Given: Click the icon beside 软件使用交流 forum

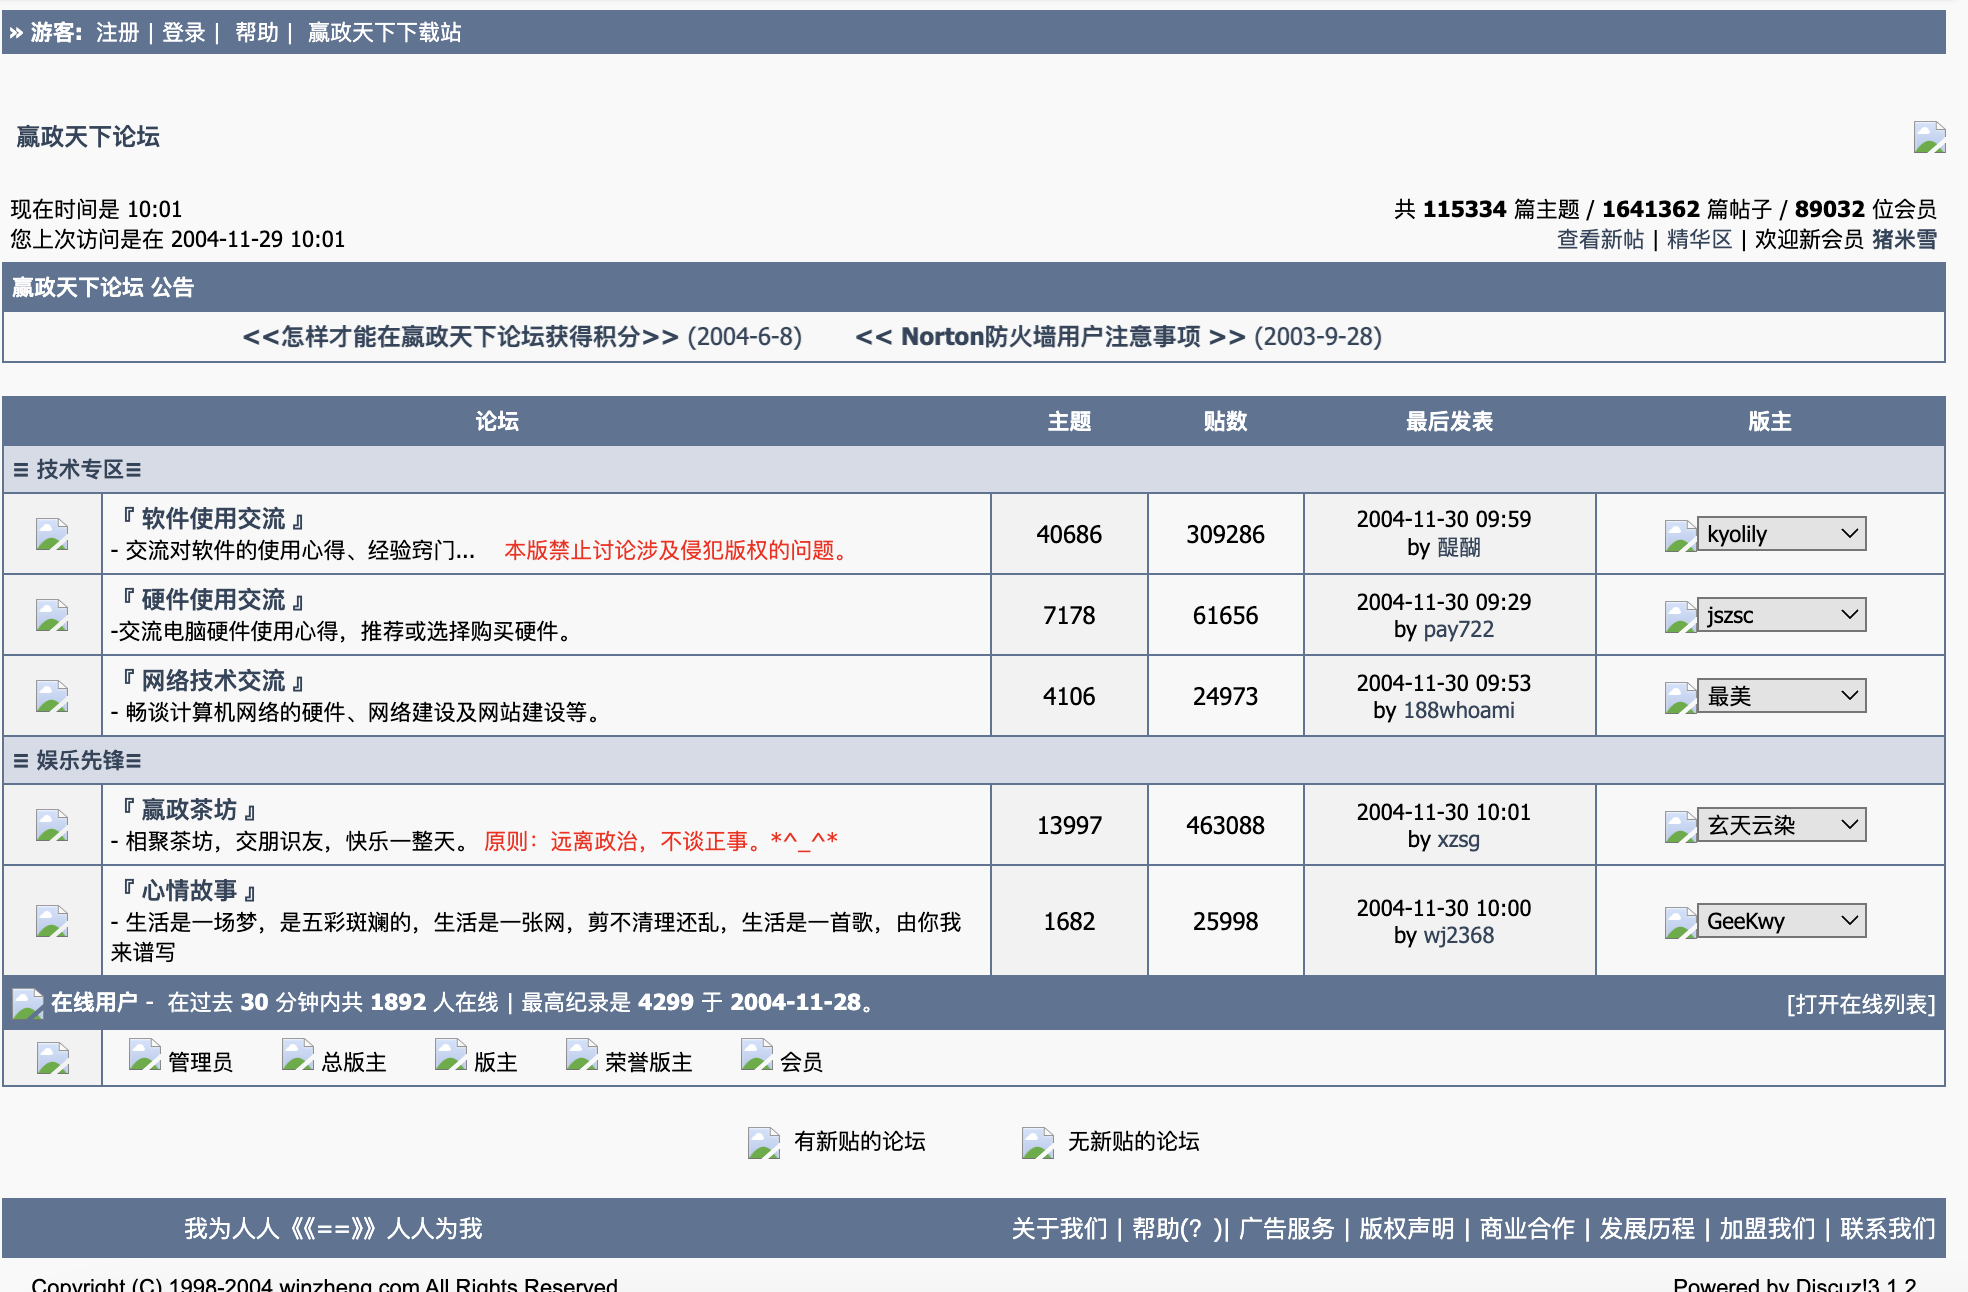Looking at the screenshot, I should (x=52, y=534).
